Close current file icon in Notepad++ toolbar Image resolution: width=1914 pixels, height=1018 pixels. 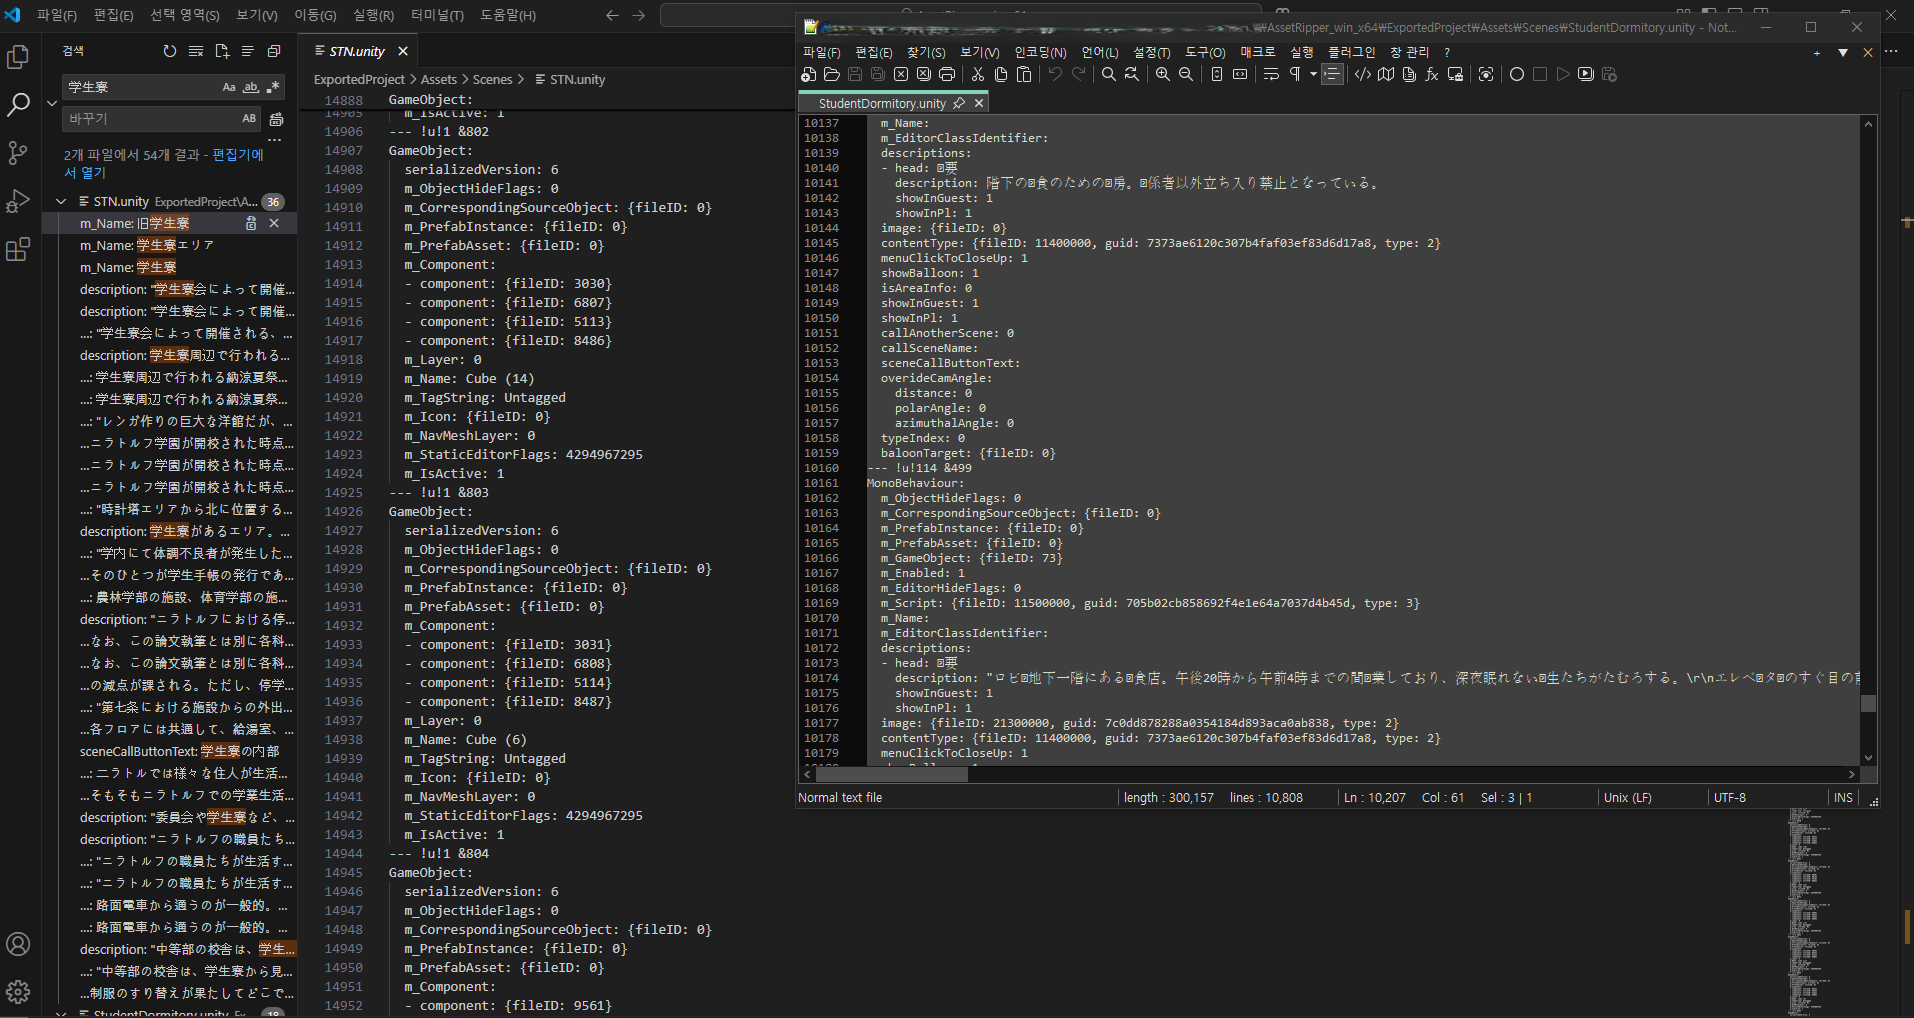tap(901, 74)
